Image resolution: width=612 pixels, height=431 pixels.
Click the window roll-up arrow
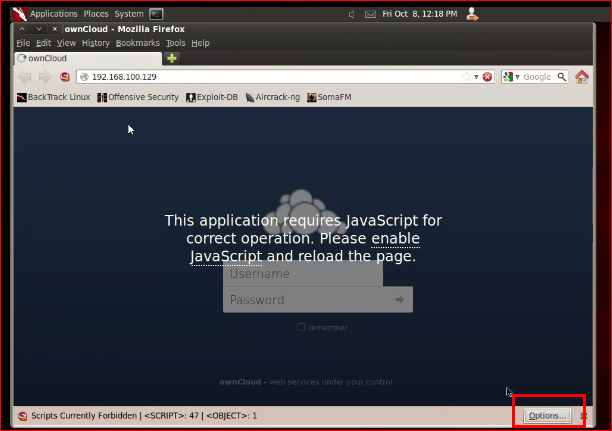coord(22,29)
